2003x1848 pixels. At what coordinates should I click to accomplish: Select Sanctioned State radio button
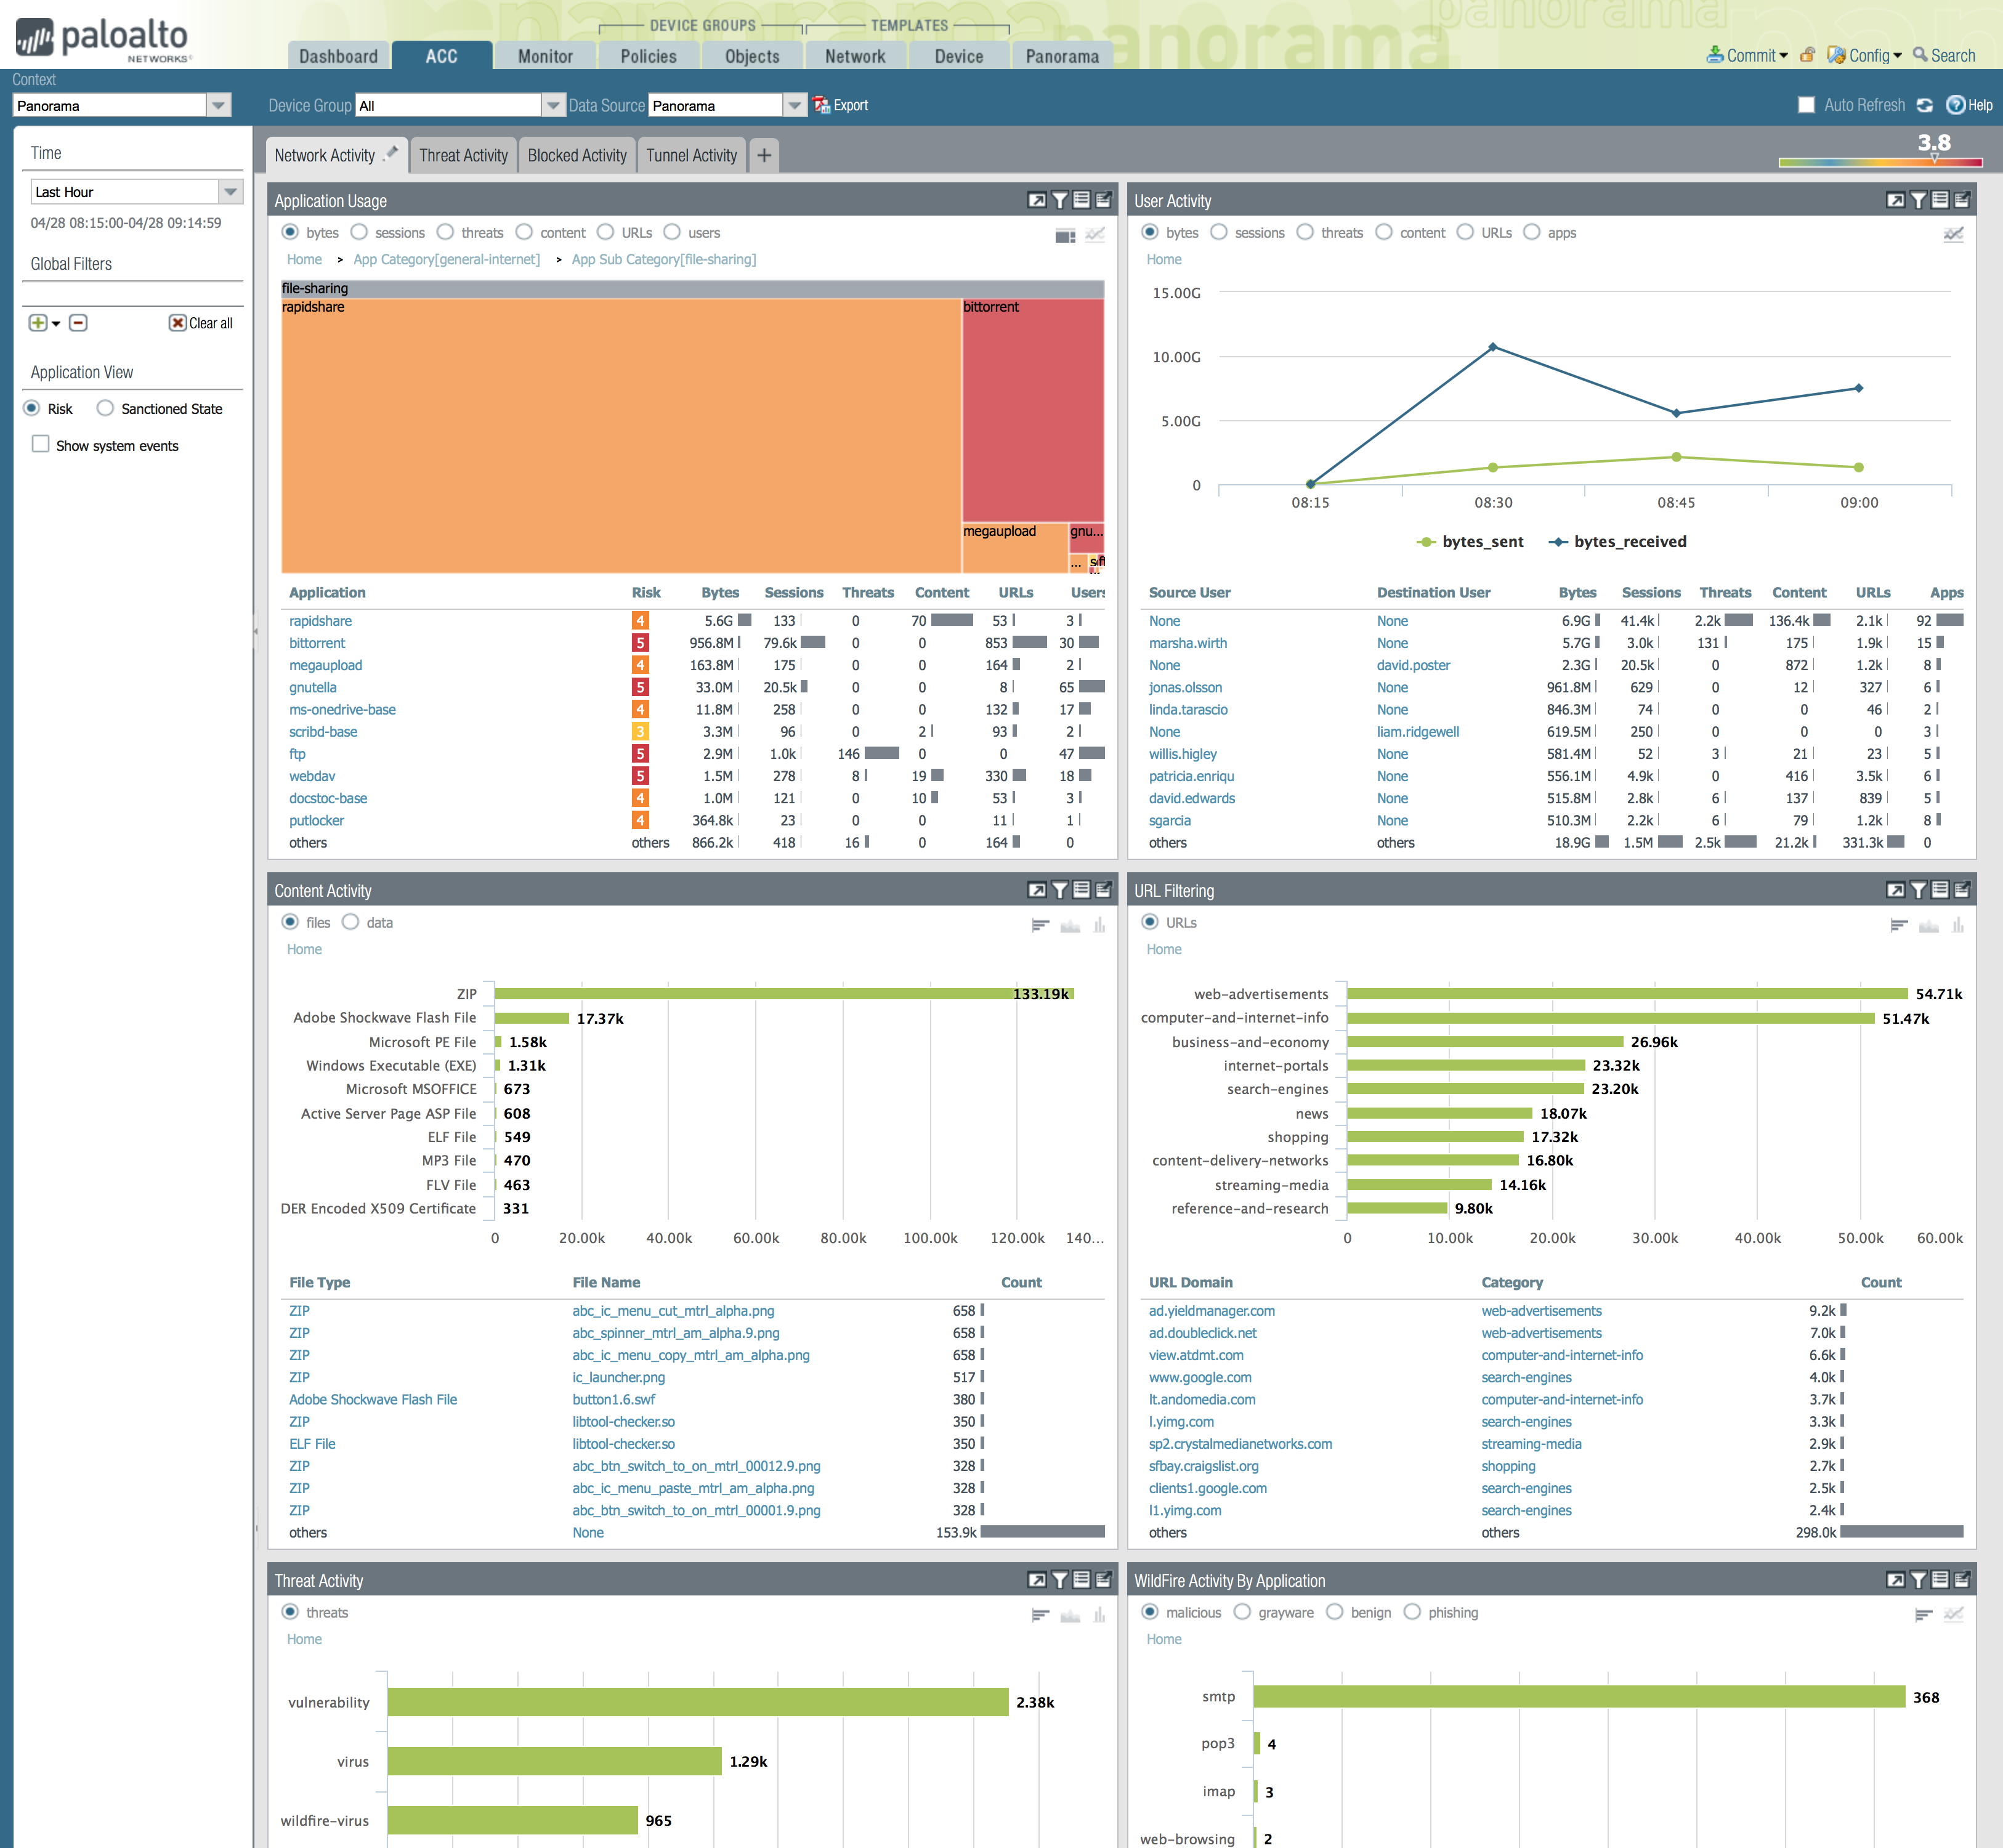tap(105, 408)
